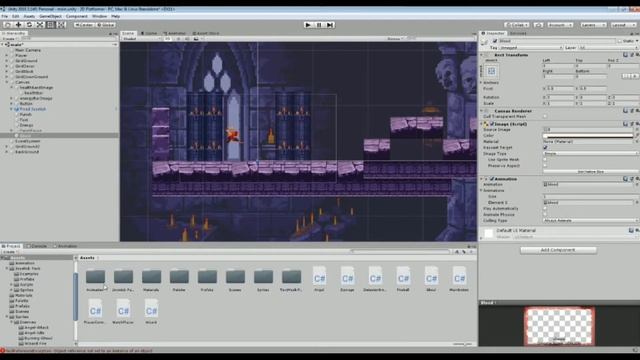
Task: Toggle the 2D view mode button
Action: tap(168, 39)
